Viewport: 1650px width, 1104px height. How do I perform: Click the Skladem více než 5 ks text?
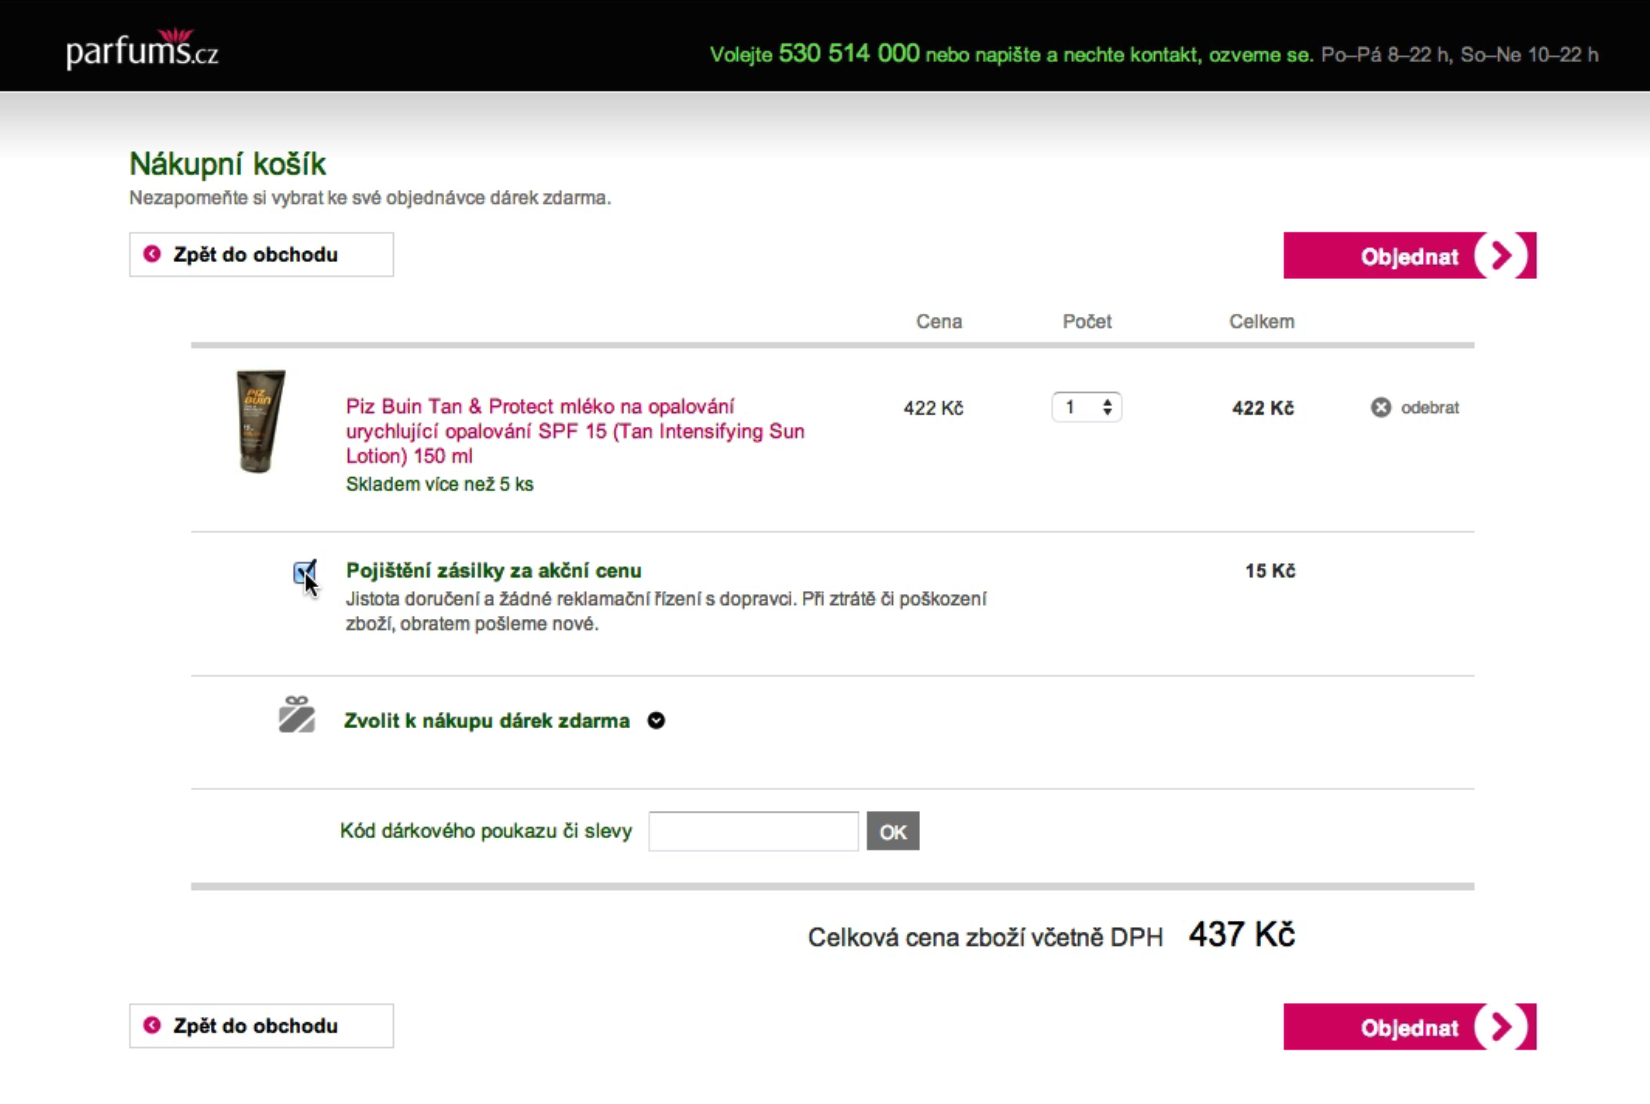pos(440,484)
